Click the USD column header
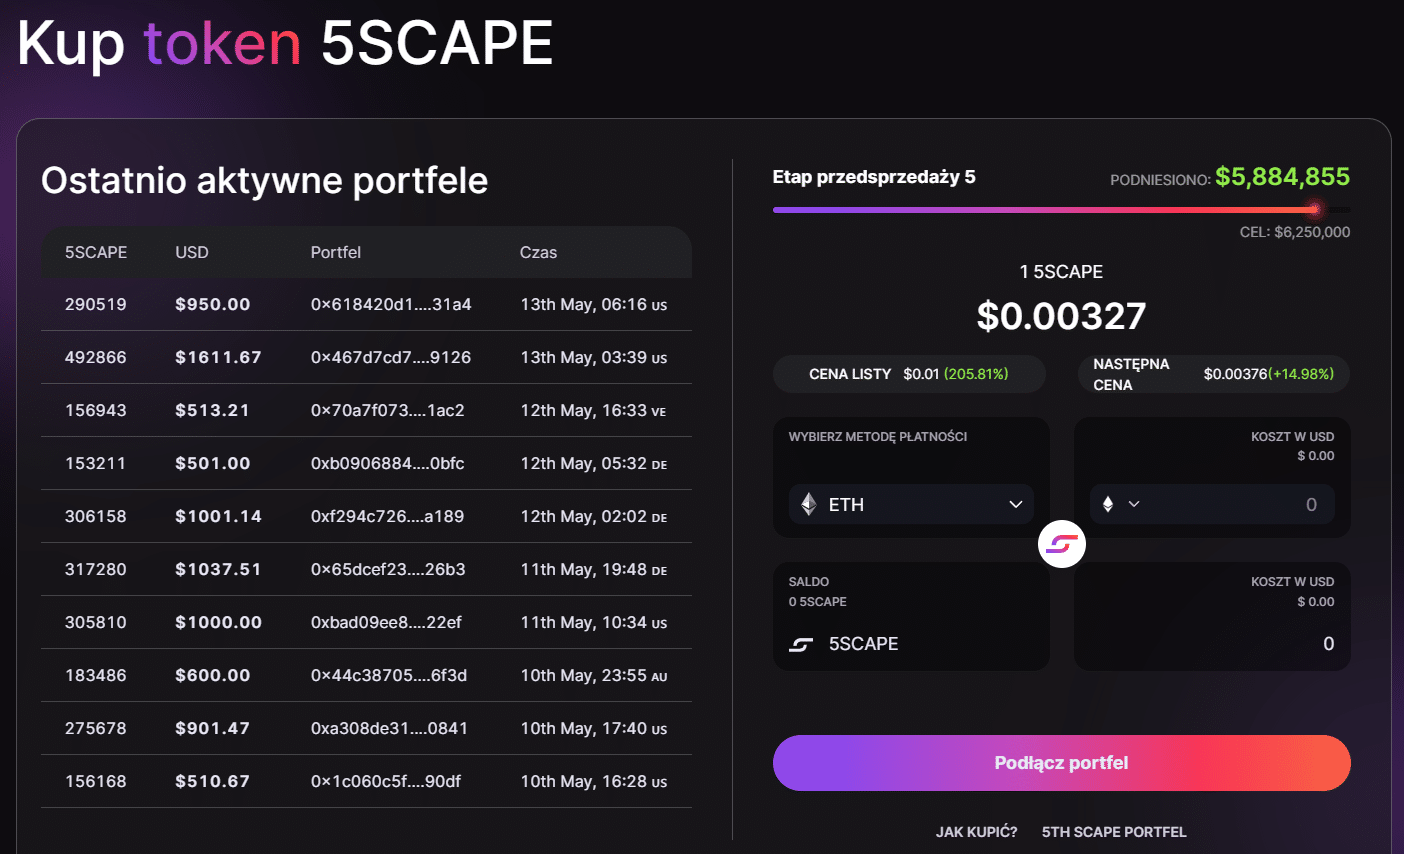 point(192,252)
